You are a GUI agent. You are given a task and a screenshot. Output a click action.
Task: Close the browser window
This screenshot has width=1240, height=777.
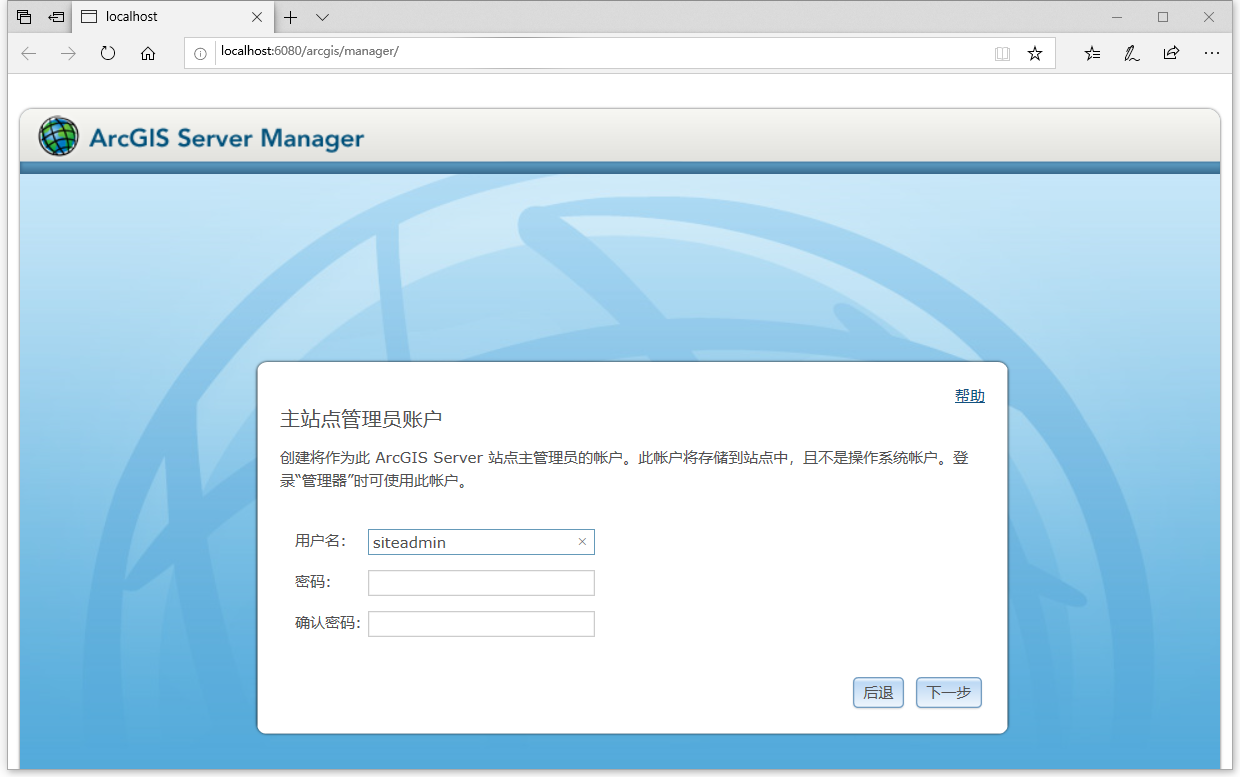pos(1209,17)
